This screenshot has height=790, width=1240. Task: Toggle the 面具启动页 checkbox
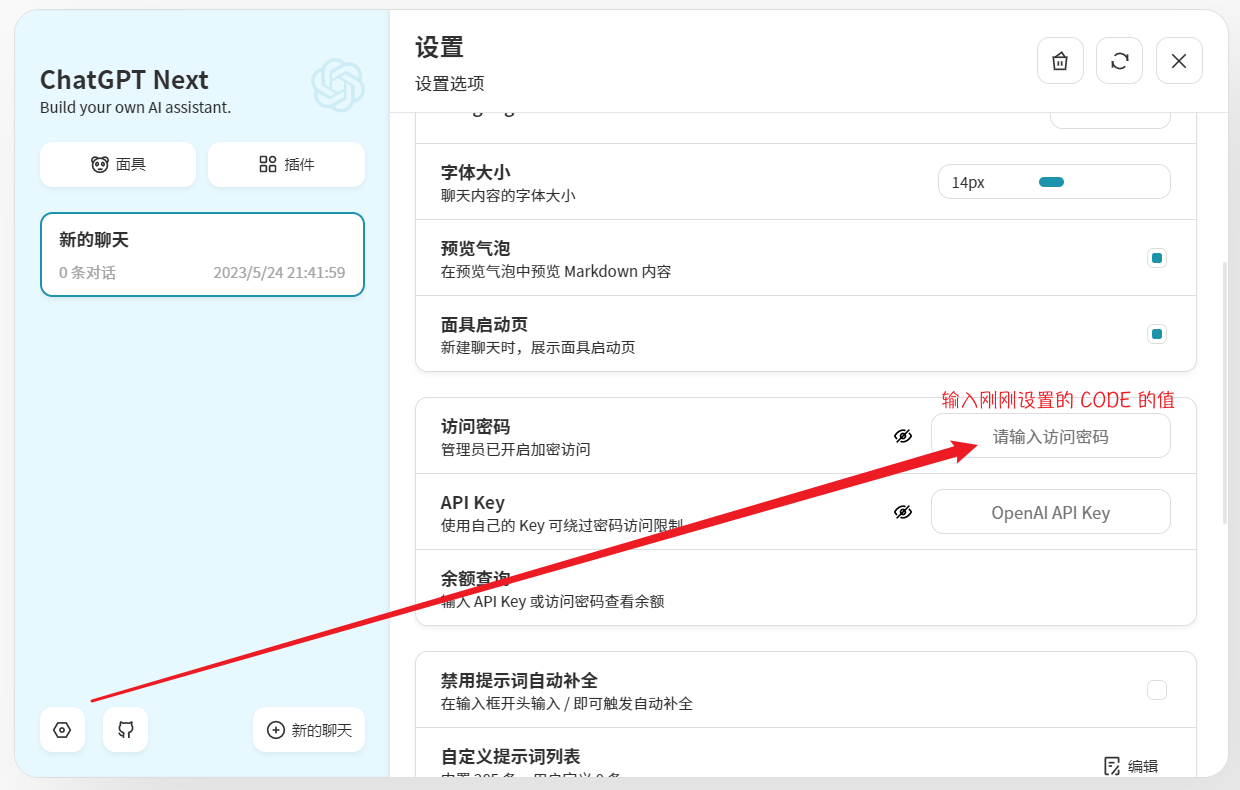[1157, 334]
